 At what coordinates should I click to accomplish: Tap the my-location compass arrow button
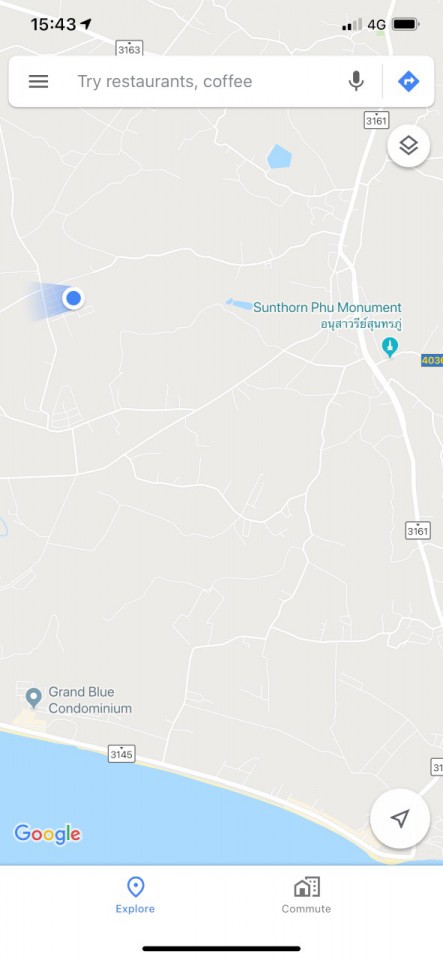(x=400, y=819)
